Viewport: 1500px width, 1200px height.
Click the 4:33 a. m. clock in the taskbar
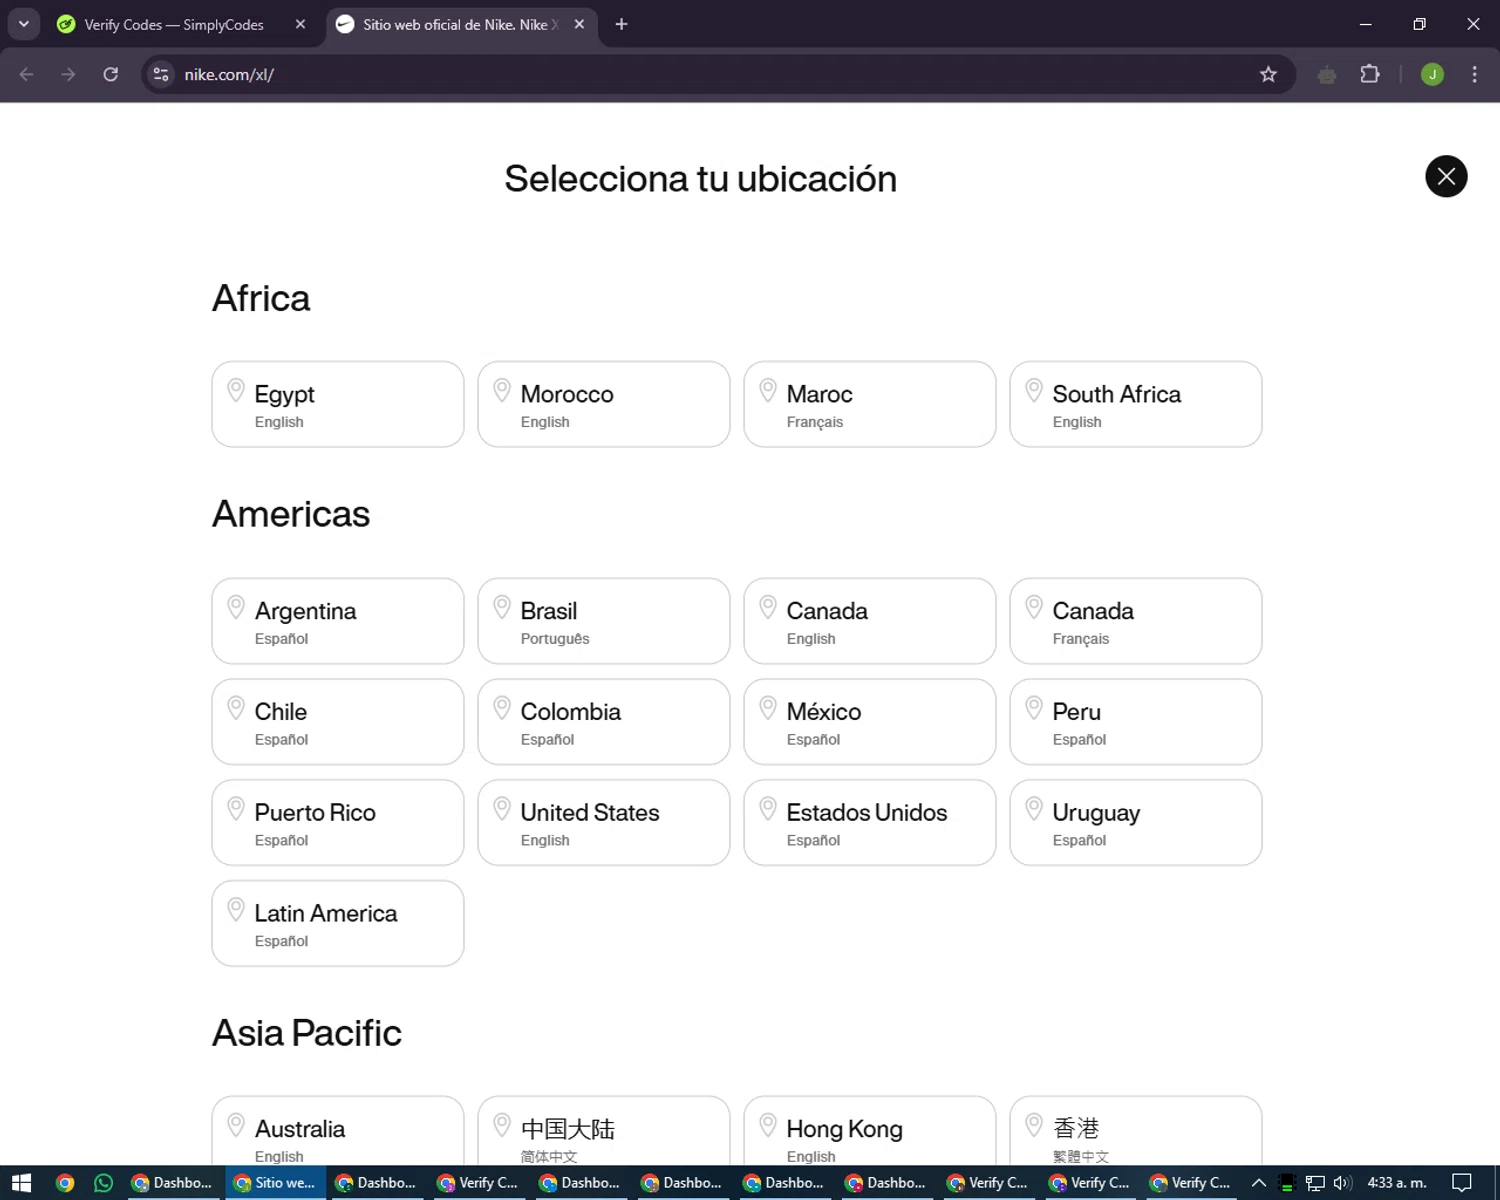(1397, 1183)
